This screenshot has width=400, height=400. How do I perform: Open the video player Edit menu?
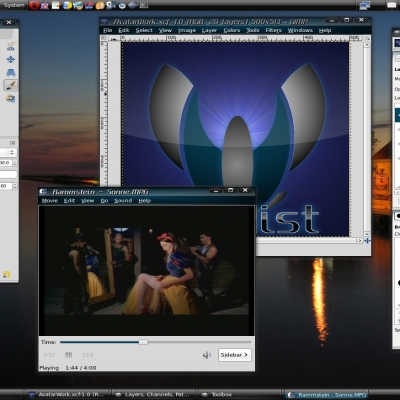coord(69,201)
